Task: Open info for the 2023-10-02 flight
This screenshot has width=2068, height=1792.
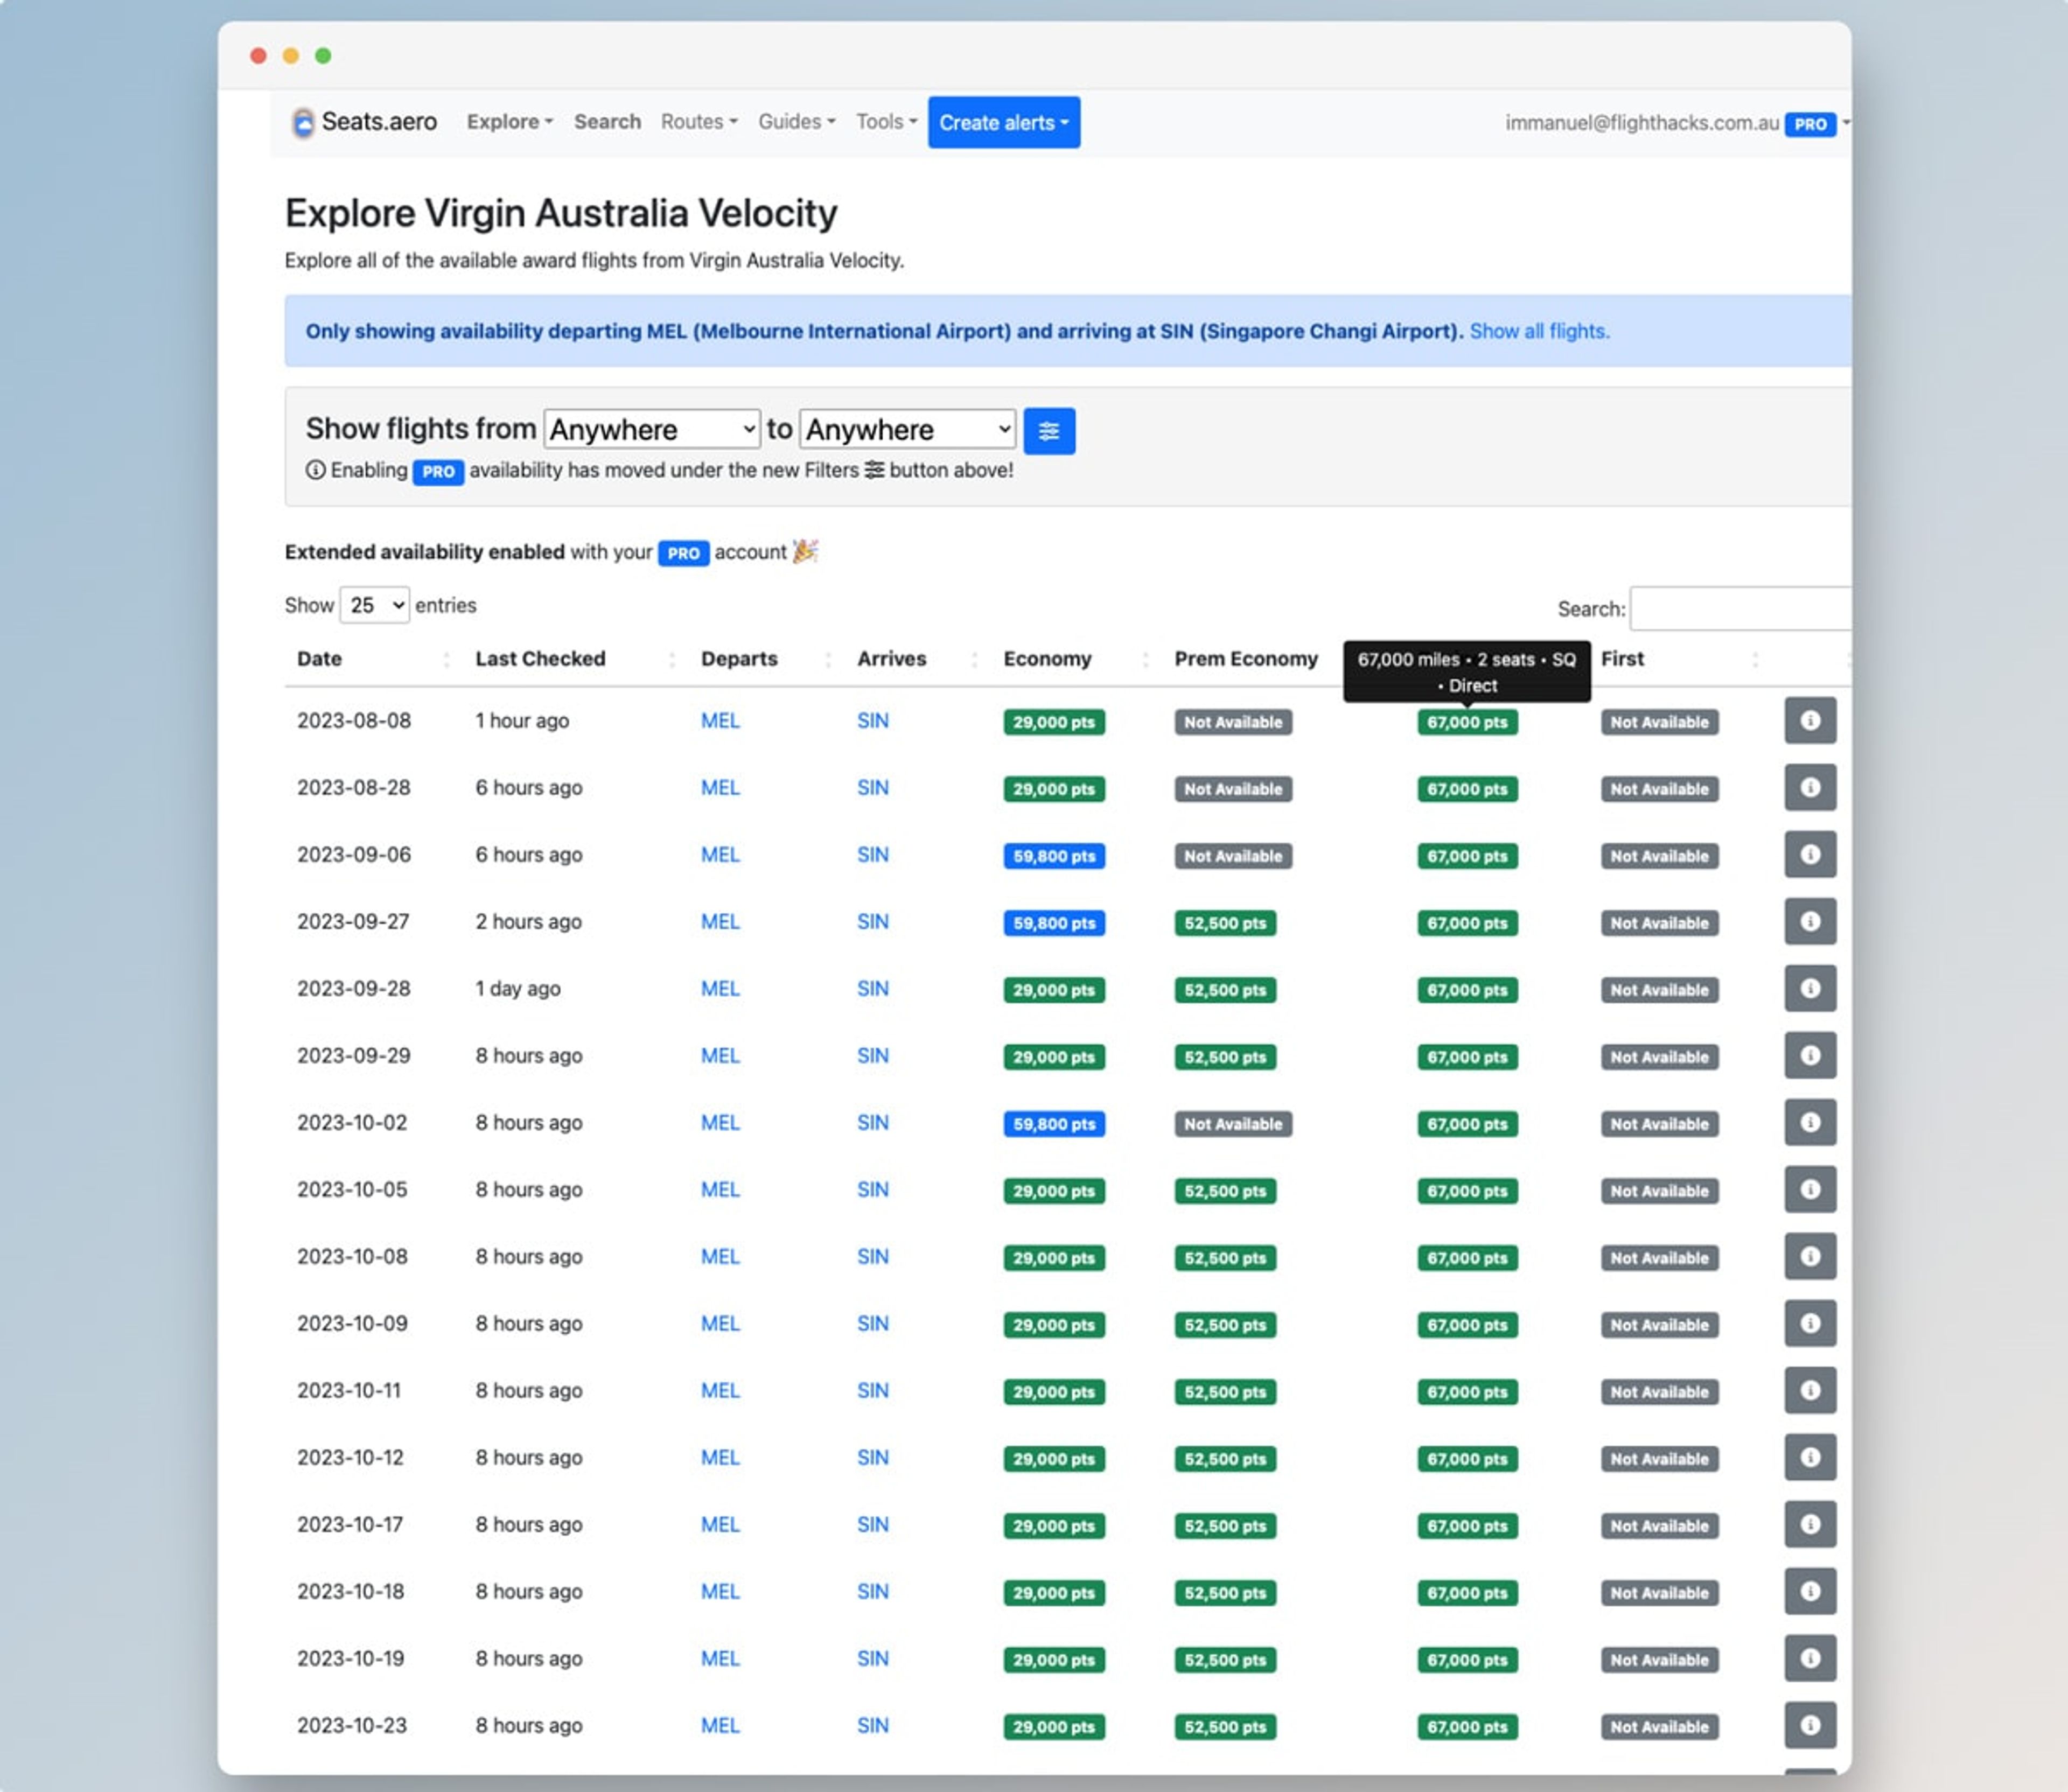Action: [1809, 1122]
